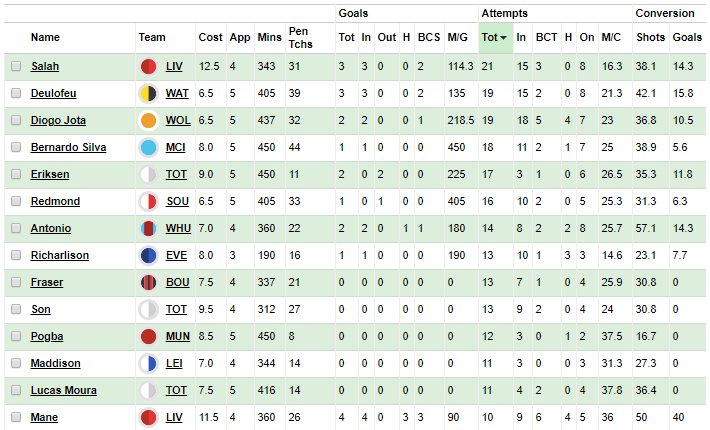Click the sky-blue Man City badge icon
This screenshot has width=710, height=430.
[x=149, y=148]
